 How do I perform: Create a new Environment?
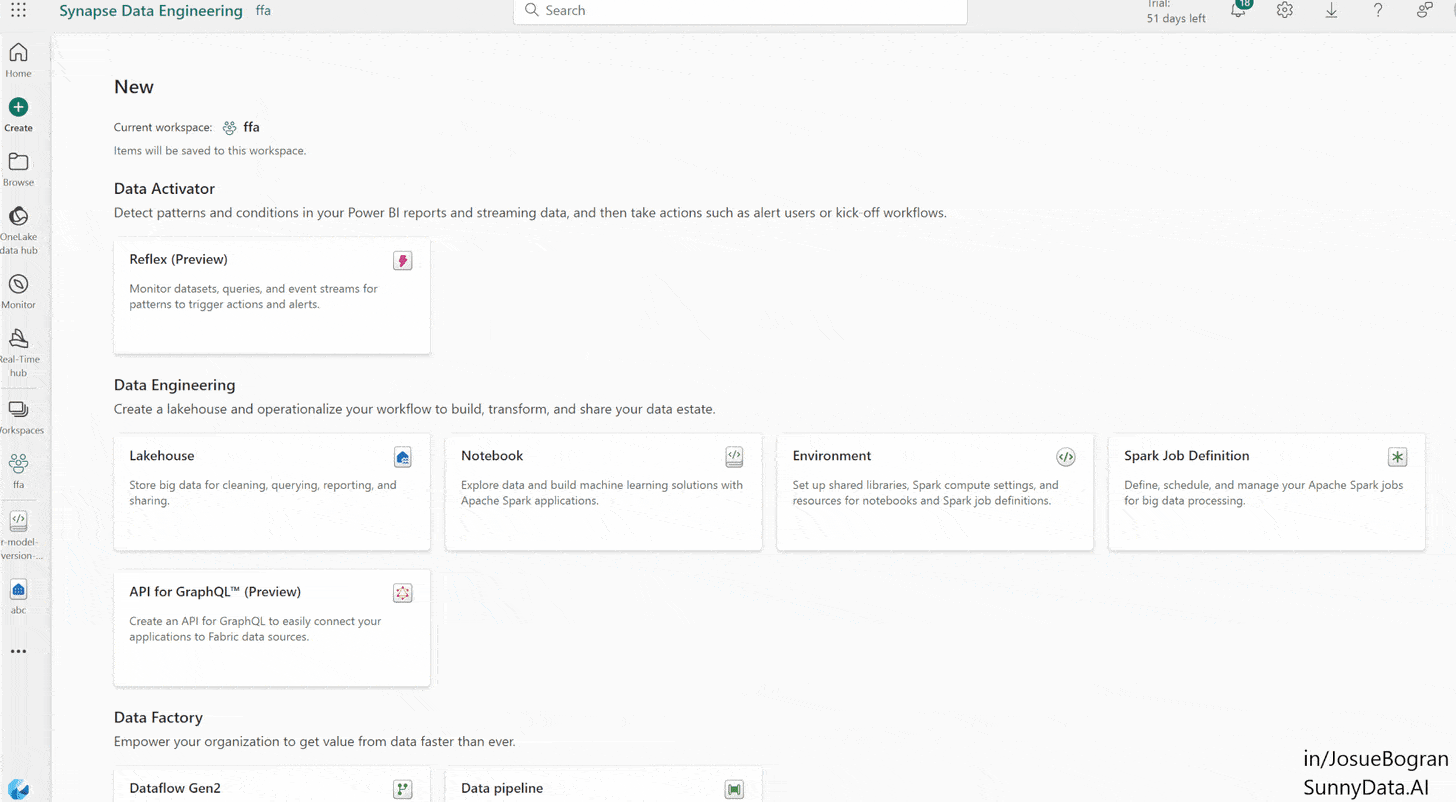click(935, 492)
